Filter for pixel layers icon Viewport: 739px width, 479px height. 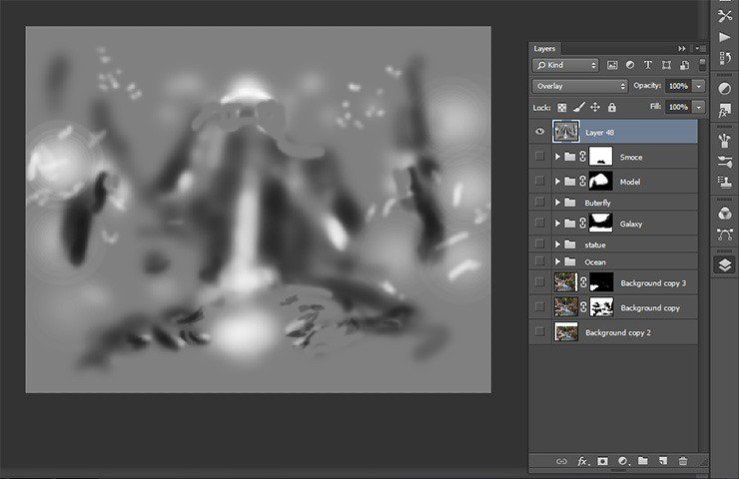pyautogui.click(x=612, y=65)
